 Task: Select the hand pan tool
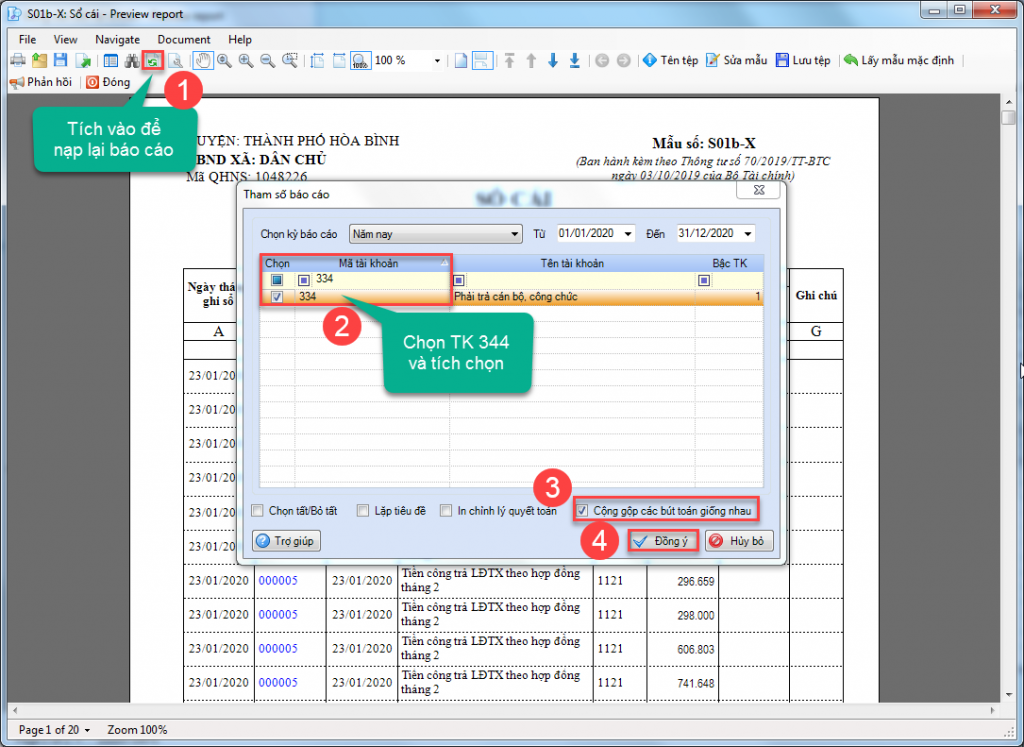(x=202, y=61)
